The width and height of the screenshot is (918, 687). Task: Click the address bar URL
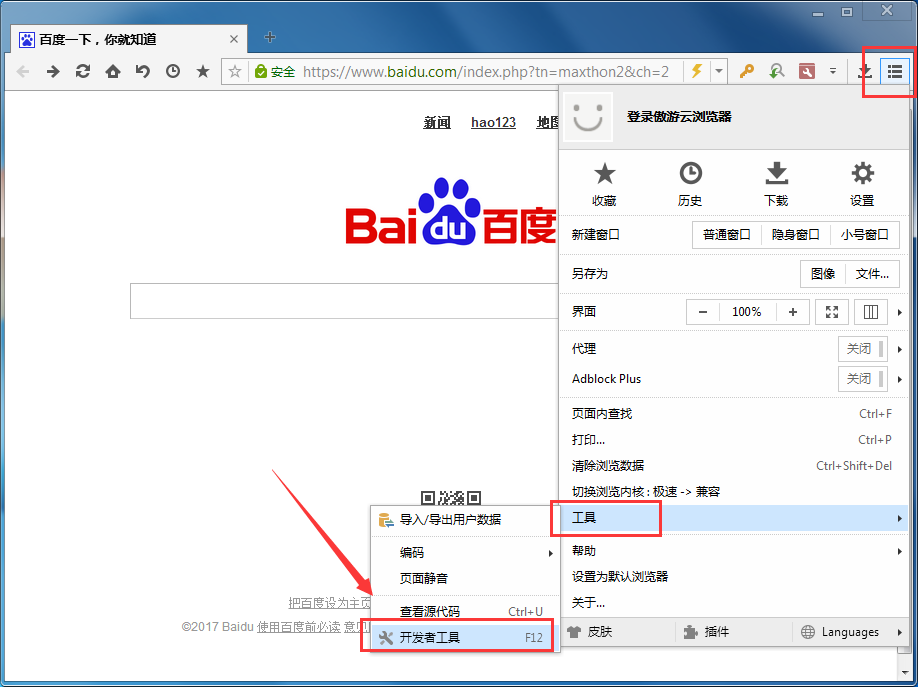[x=485, y=72]
